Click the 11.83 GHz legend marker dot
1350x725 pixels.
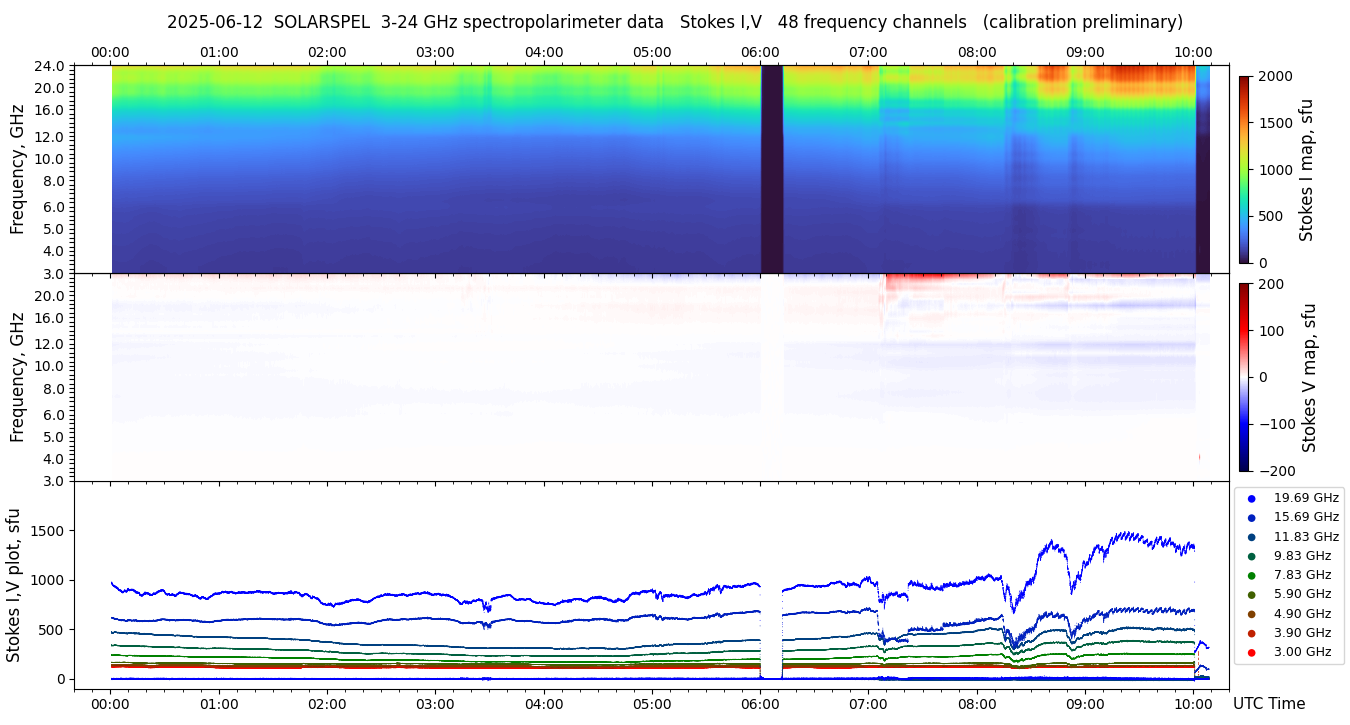pos(1251,537)
